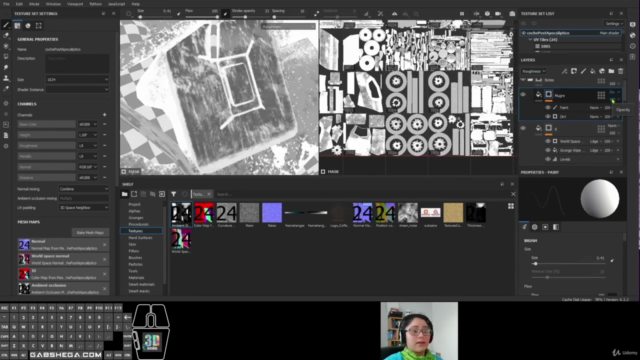Screen dimensions: 640x360
Task: Open the Normal mixing Combine dropdown
Action: tap(84, 189)
